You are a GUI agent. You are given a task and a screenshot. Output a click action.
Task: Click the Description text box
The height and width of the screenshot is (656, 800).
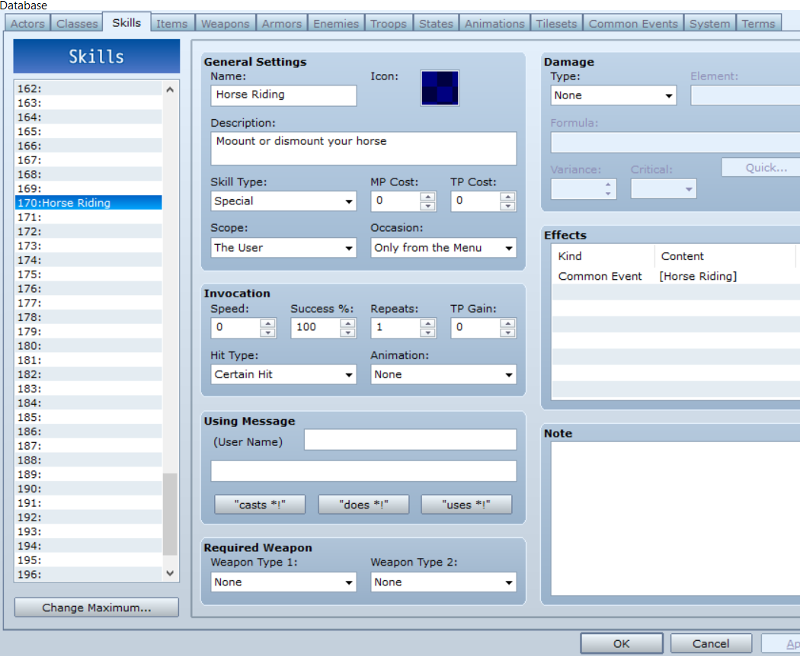[363, 148]
